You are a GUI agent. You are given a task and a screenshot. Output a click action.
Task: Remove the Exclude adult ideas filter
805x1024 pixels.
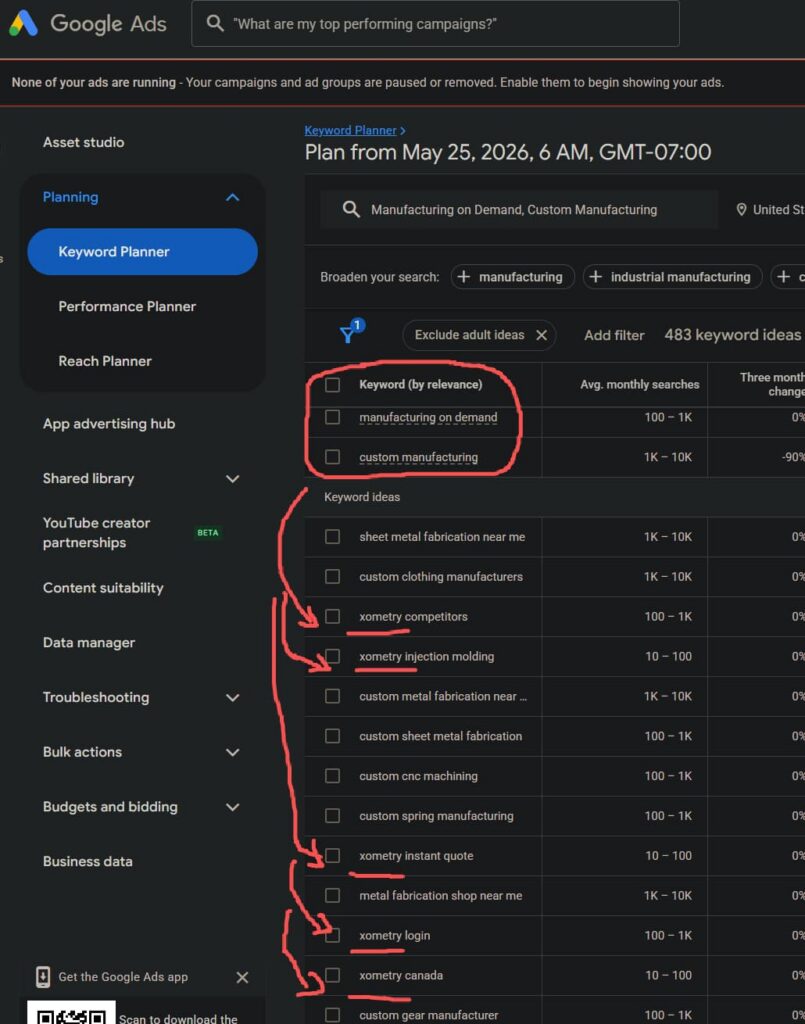coord(541,335)
